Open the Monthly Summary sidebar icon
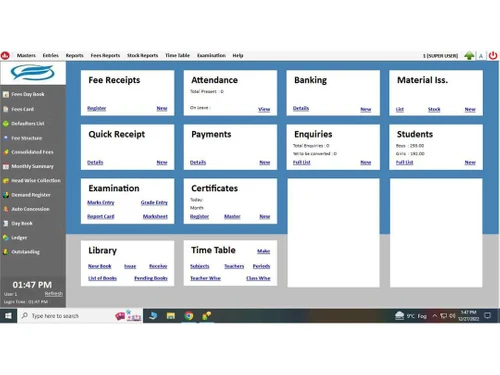The width and height of the screenshot is (500, 375). point(6,167)
